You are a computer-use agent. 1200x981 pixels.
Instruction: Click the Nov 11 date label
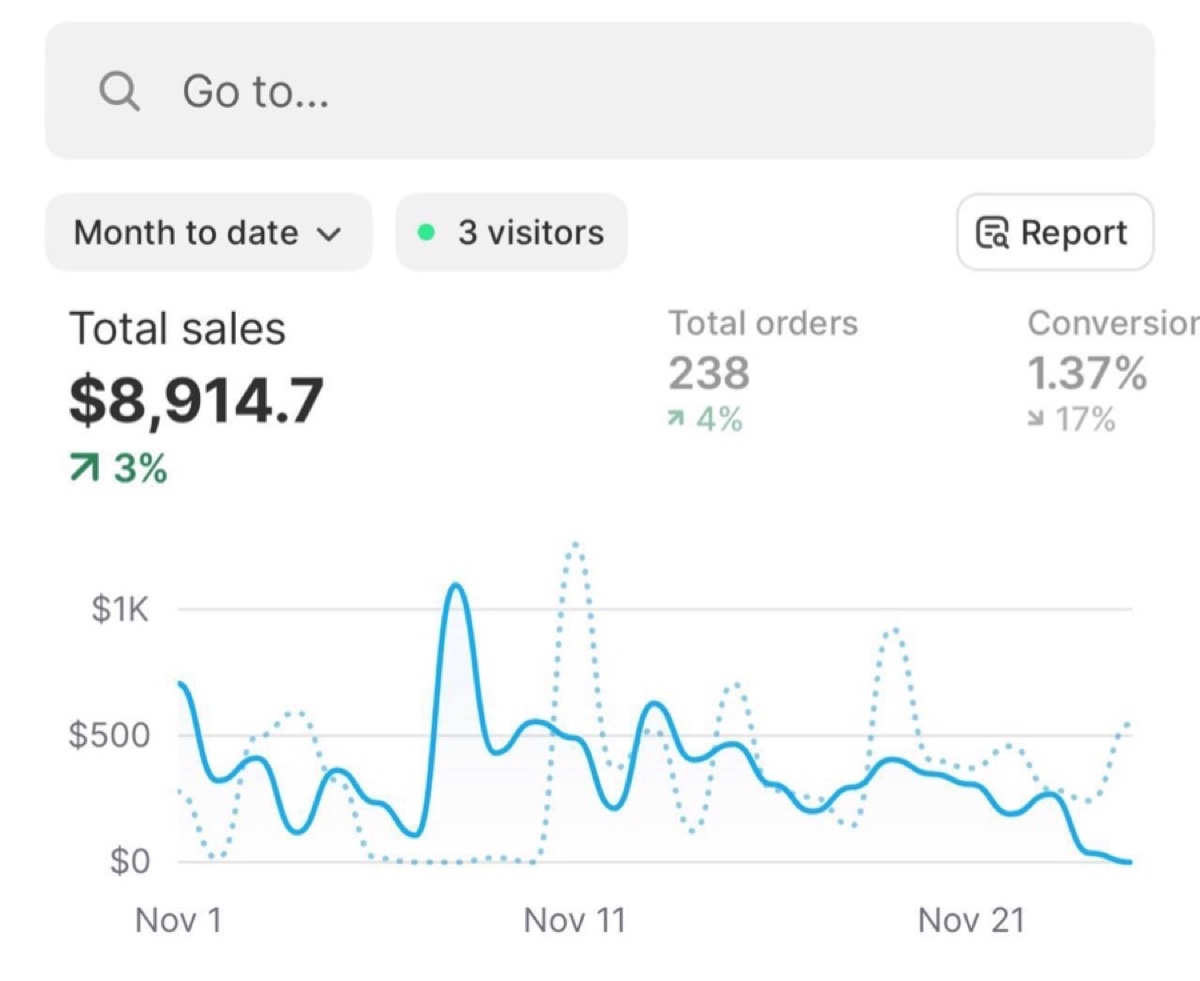(x=574, y=920)
